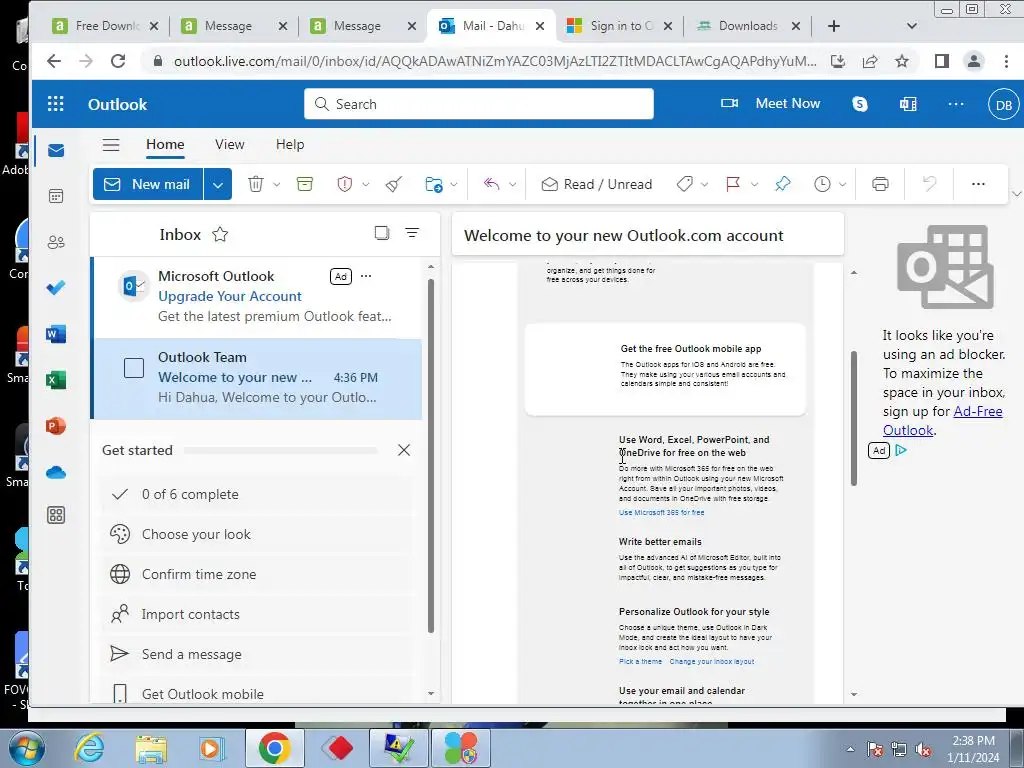
Task: Click the Categorize tag icon
Action: pyautogui.click(x=684, y=184)
